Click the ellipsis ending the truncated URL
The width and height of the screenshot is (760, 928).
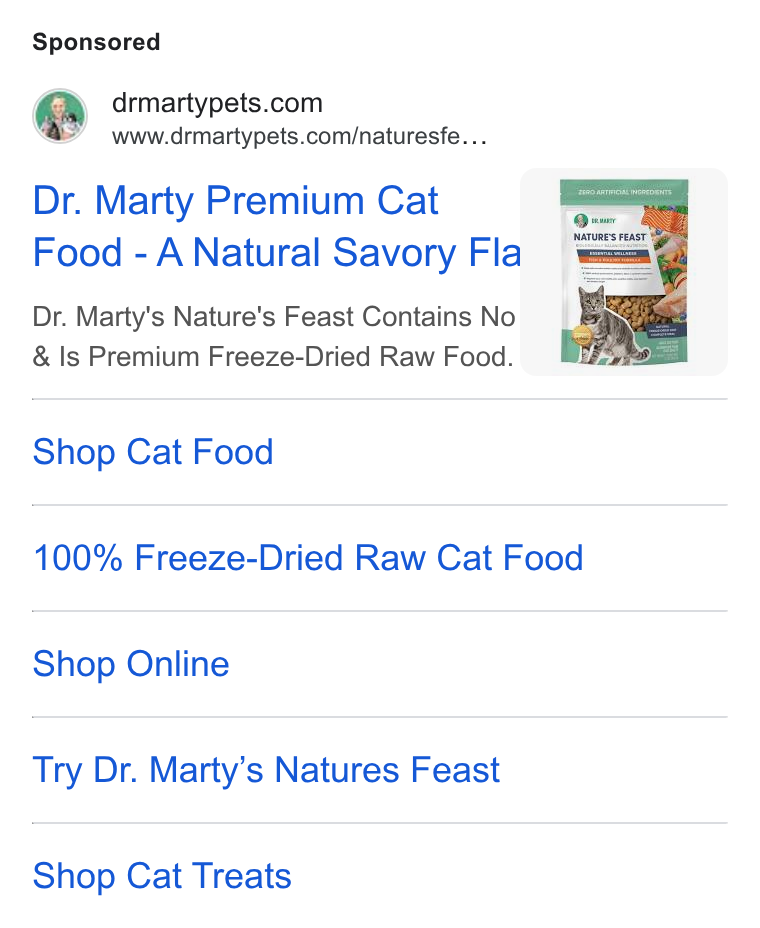(x=475, y=139)
